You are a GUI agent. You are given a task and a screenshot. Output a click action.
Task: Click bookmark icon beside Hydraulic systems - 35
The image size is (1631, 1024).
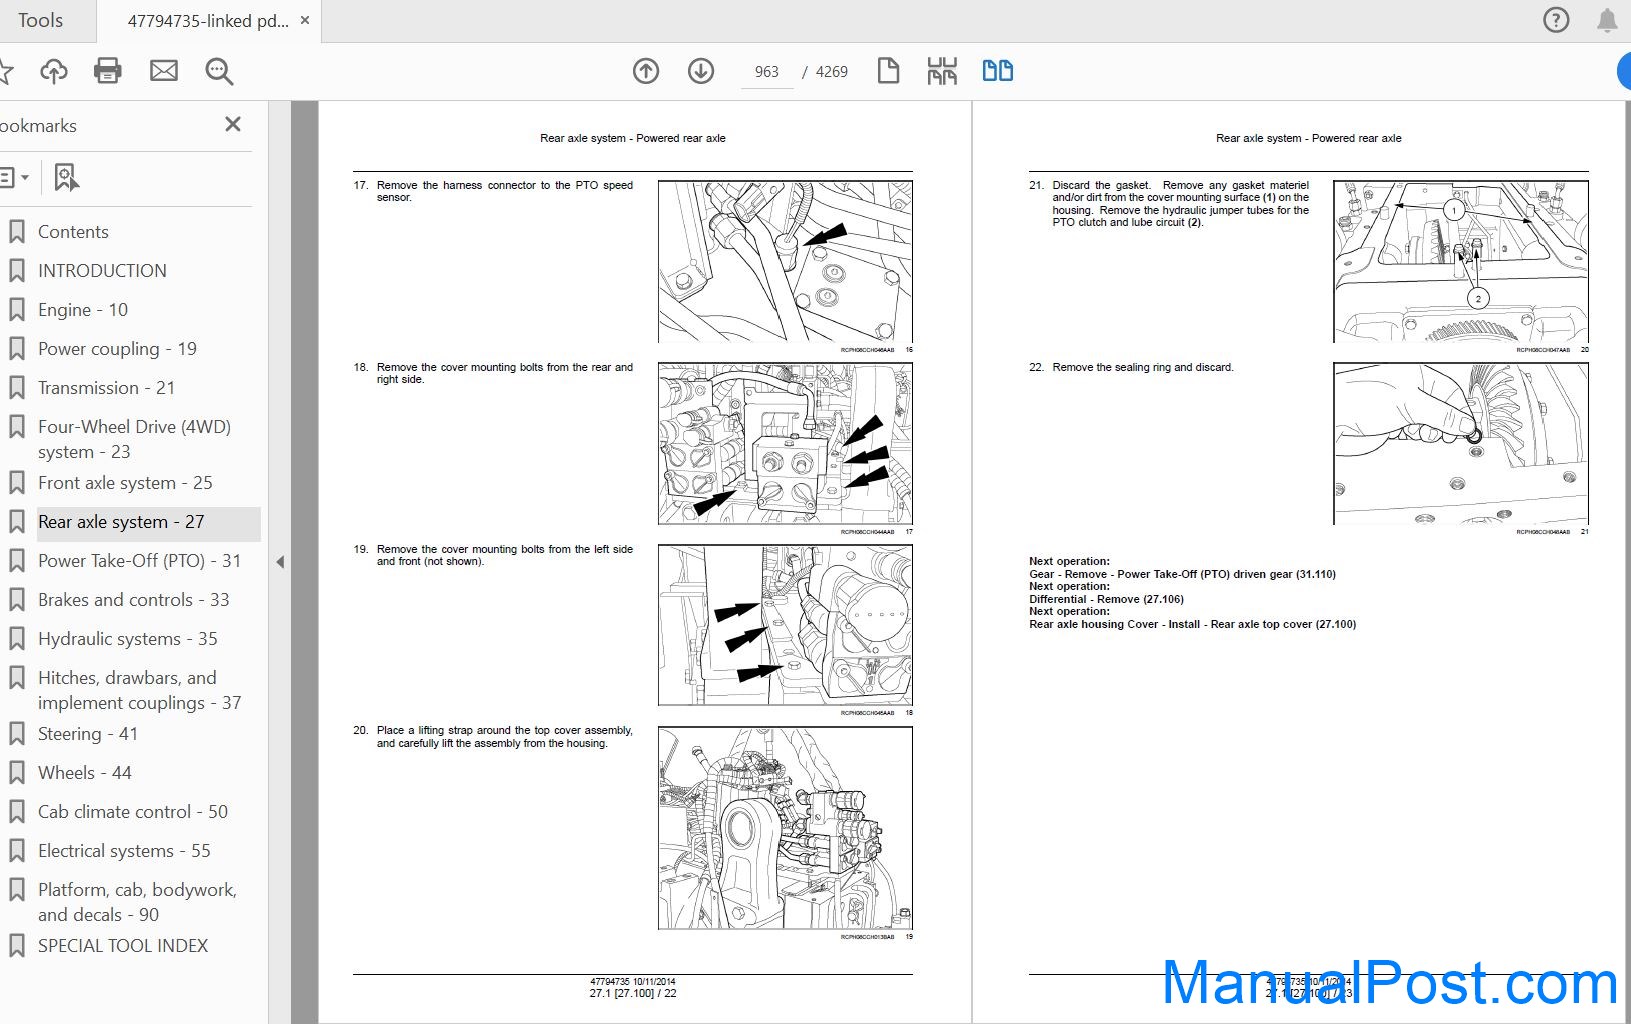(16, 639)
